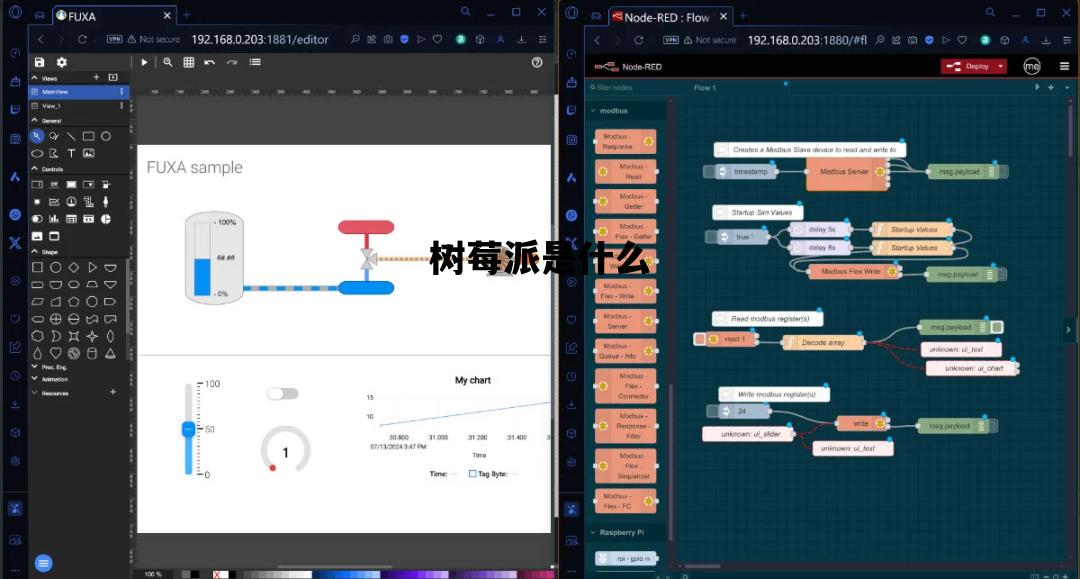Viewport: 1080px width, 579px height.
Task: Toggle msg.payload debug after Modbus Server
Action: (x=1003, y=171)
